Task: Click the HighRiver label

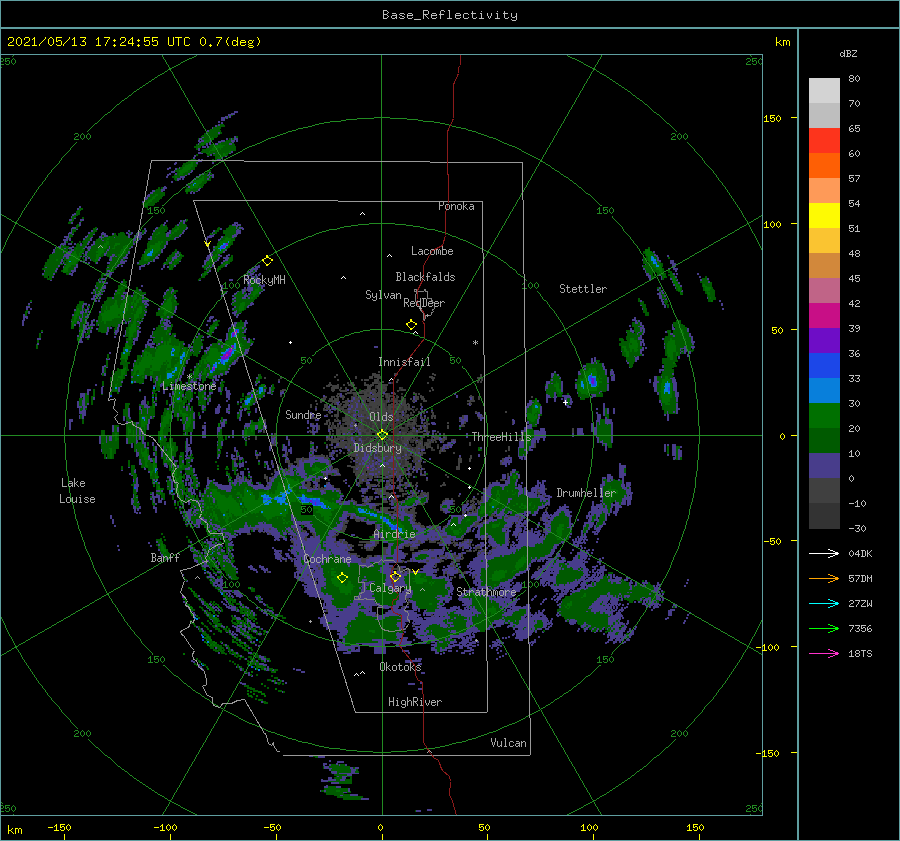Action: pos(415,702)
